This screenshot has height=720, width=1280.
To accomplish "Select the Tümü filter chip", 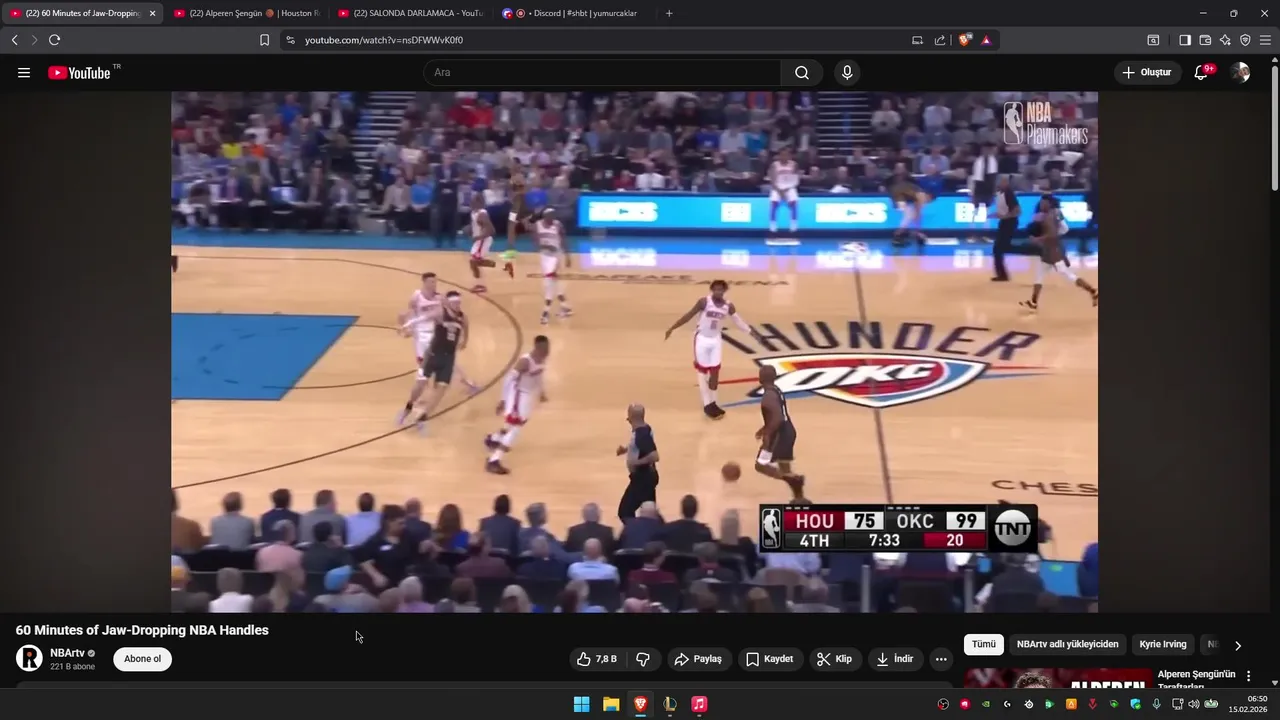I will tap(984, 645).
